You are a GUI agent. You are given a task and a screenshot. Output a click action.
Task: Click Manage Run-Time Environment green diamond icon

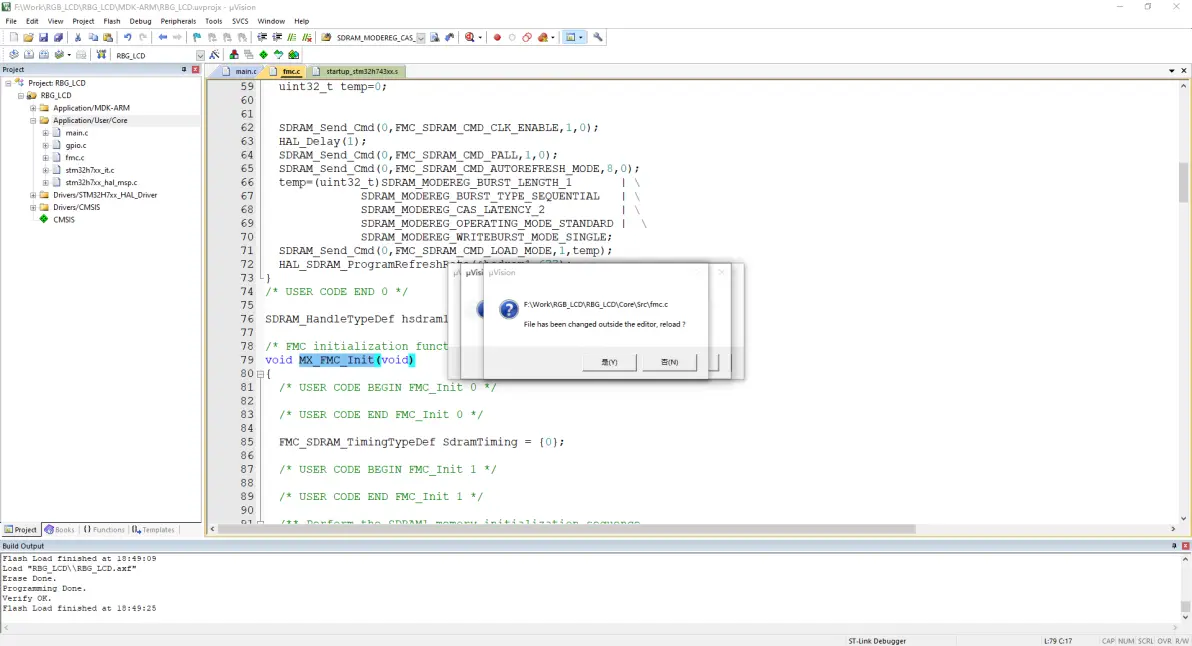point(263,55)
